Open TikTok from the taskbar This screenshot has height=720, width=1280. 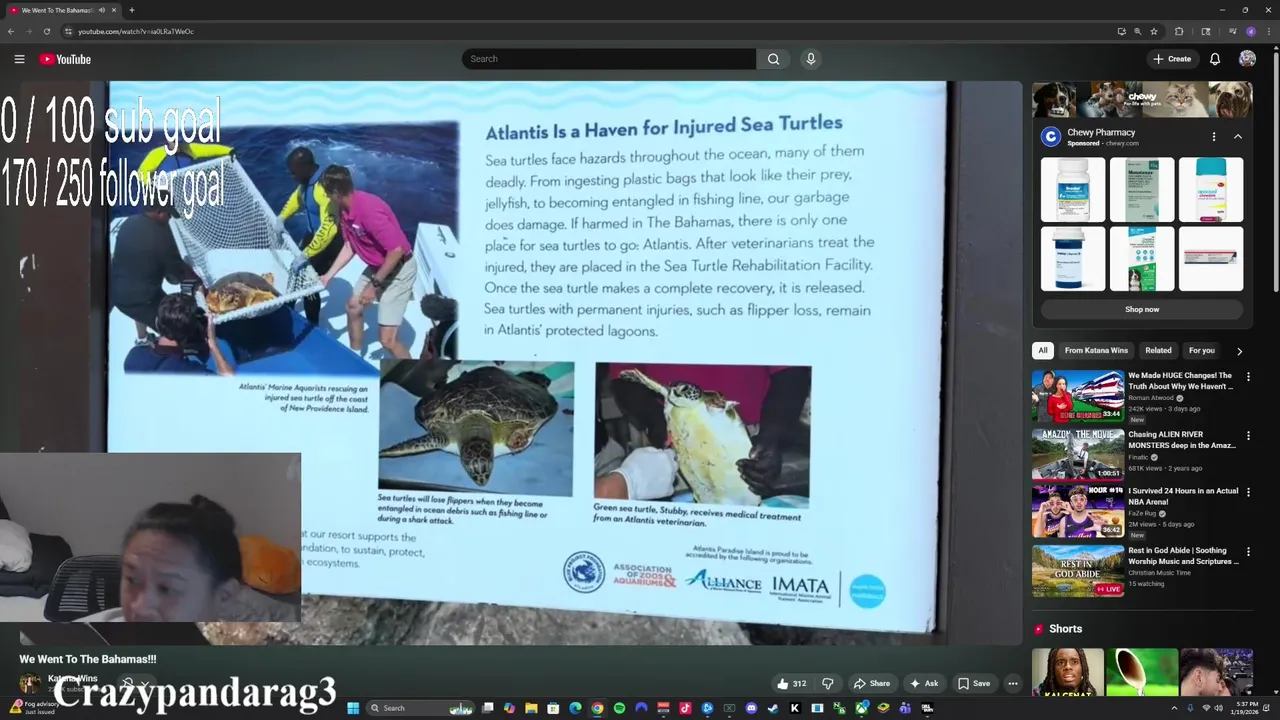click(685, 708)
